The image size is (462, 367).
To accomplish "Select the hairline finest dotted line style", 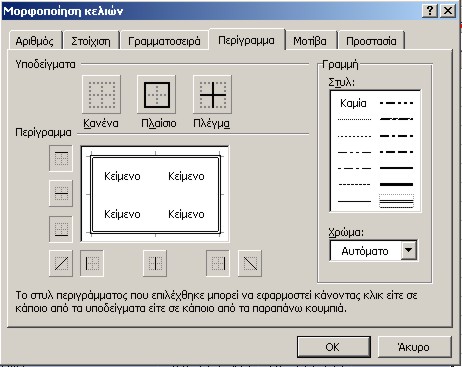I will [354, 119].
